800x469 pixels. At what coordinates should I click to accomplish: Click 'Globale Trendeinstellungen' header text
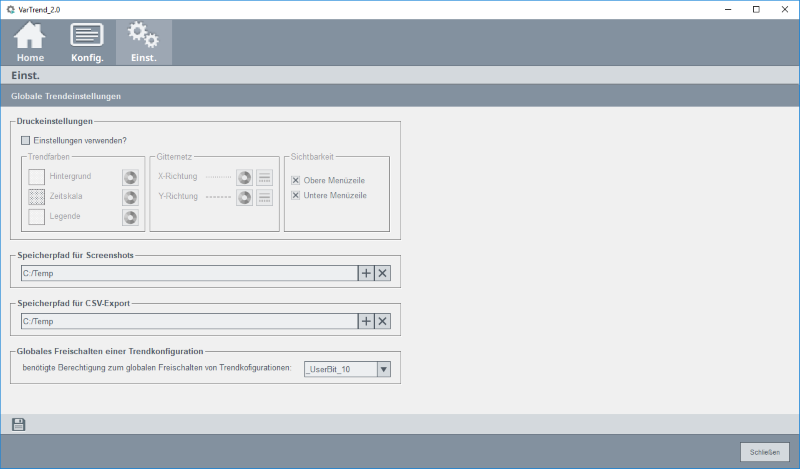[66, 96]
